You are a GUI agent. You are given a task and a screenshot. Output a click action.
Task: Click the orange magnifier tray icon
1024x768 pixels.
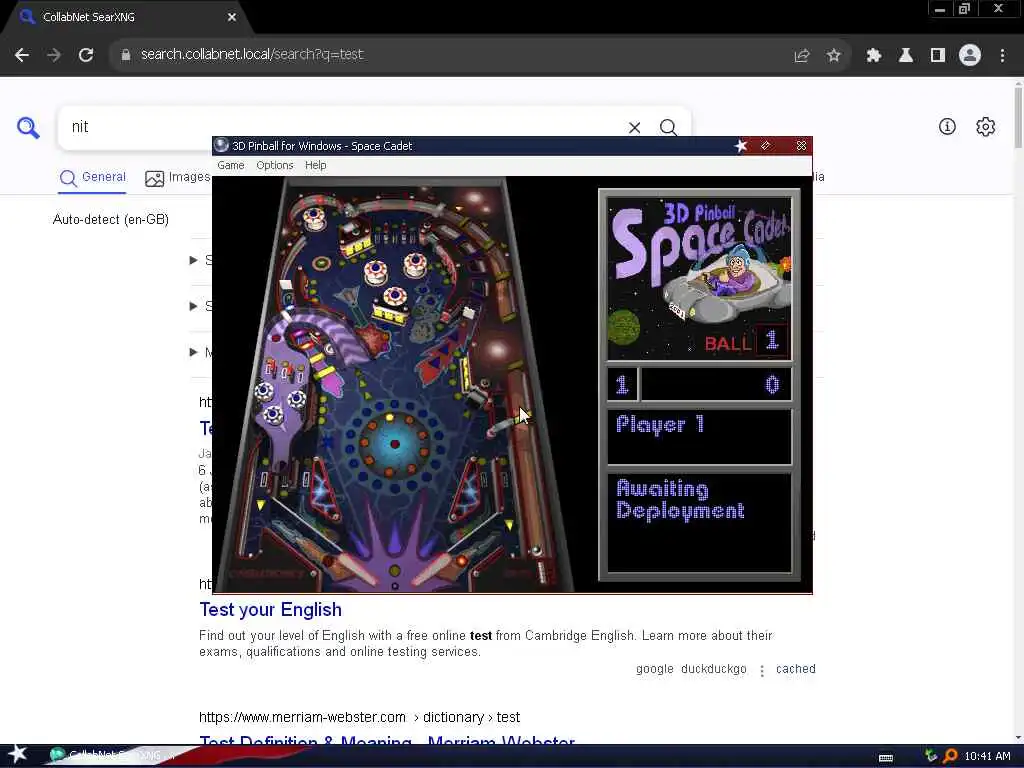click(x=950, y=756)
